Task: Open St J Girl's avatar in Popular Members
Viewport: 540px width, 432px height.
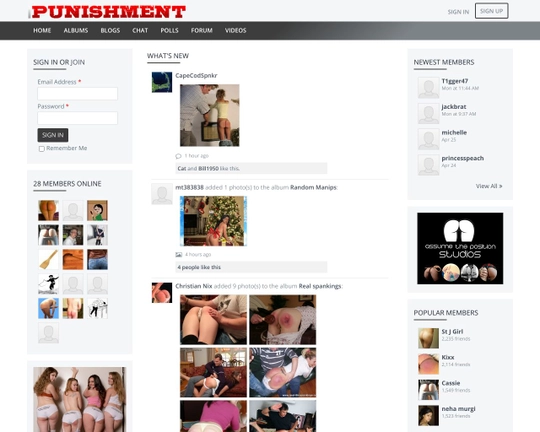Action: (428, 338)
